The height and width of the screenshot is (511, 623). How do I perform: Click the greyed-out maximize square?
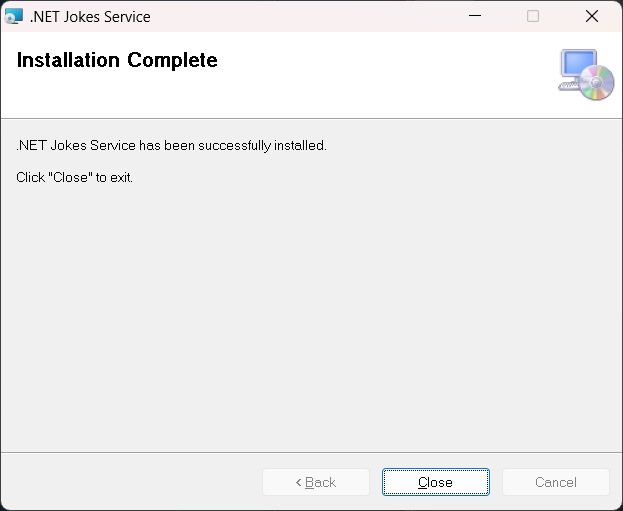point(533,16)
